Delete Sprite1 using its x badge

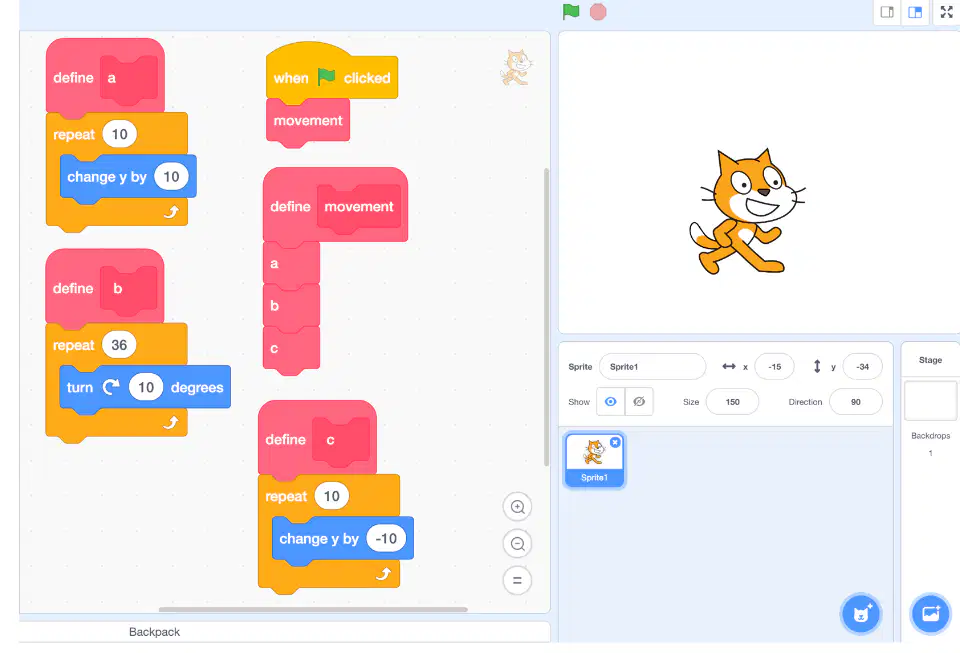pos(615,442)
